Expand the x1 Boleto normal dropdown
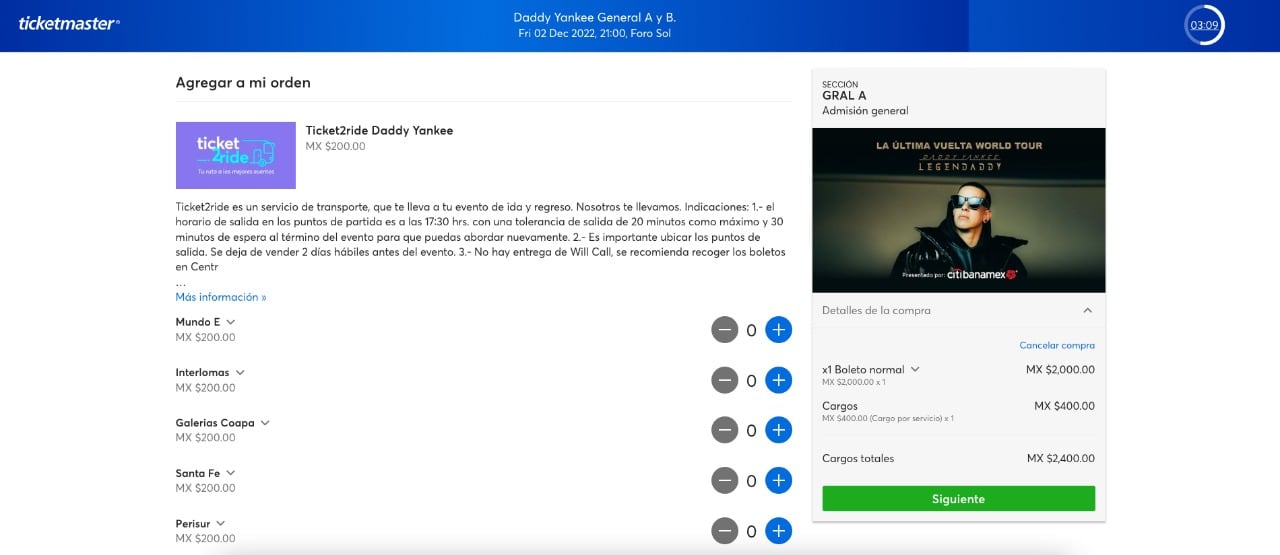The width and height of the screenshot is (1280, 555). coord(914,369)
